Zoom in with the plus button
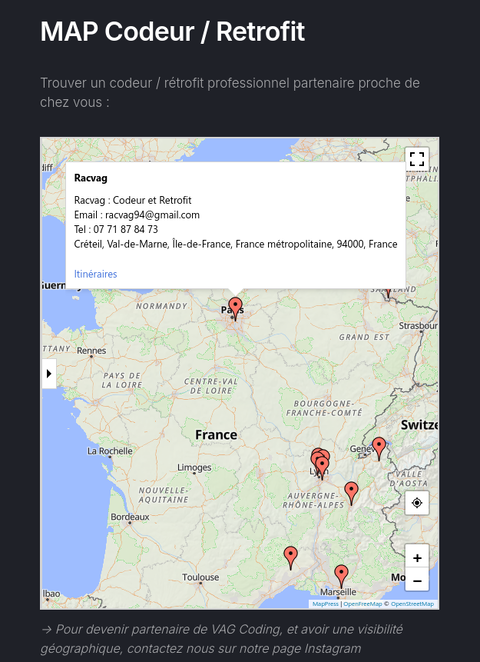 point(417,558)
